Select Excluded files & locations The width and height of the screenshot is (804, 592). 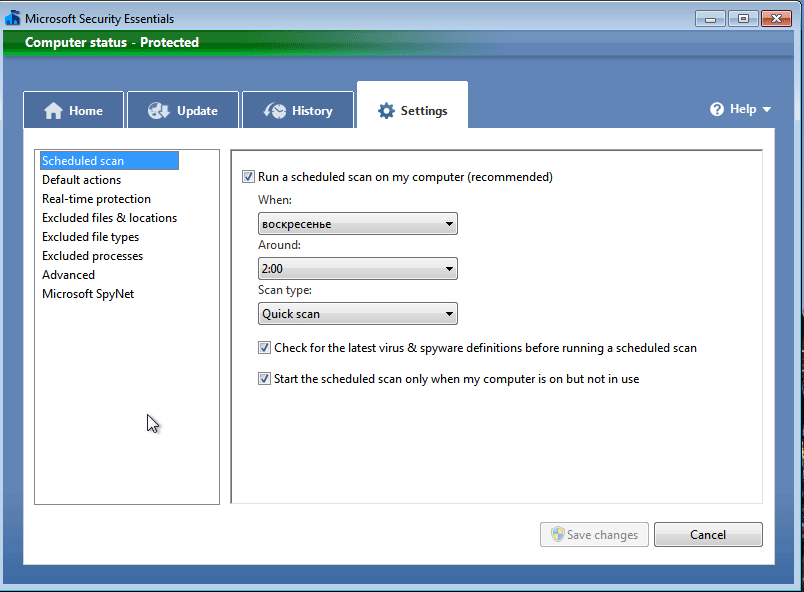109,218
